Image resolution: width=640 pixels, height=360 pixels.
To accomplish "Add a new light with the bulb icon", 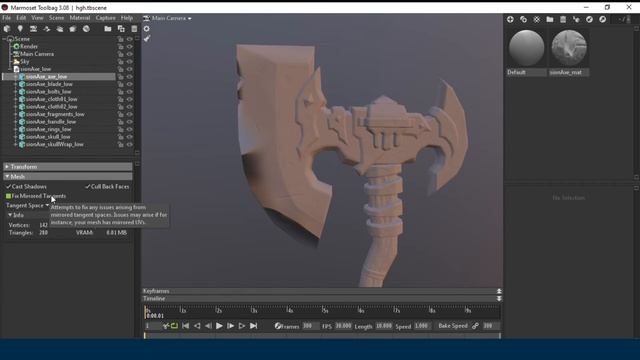I will pos(20,29).
